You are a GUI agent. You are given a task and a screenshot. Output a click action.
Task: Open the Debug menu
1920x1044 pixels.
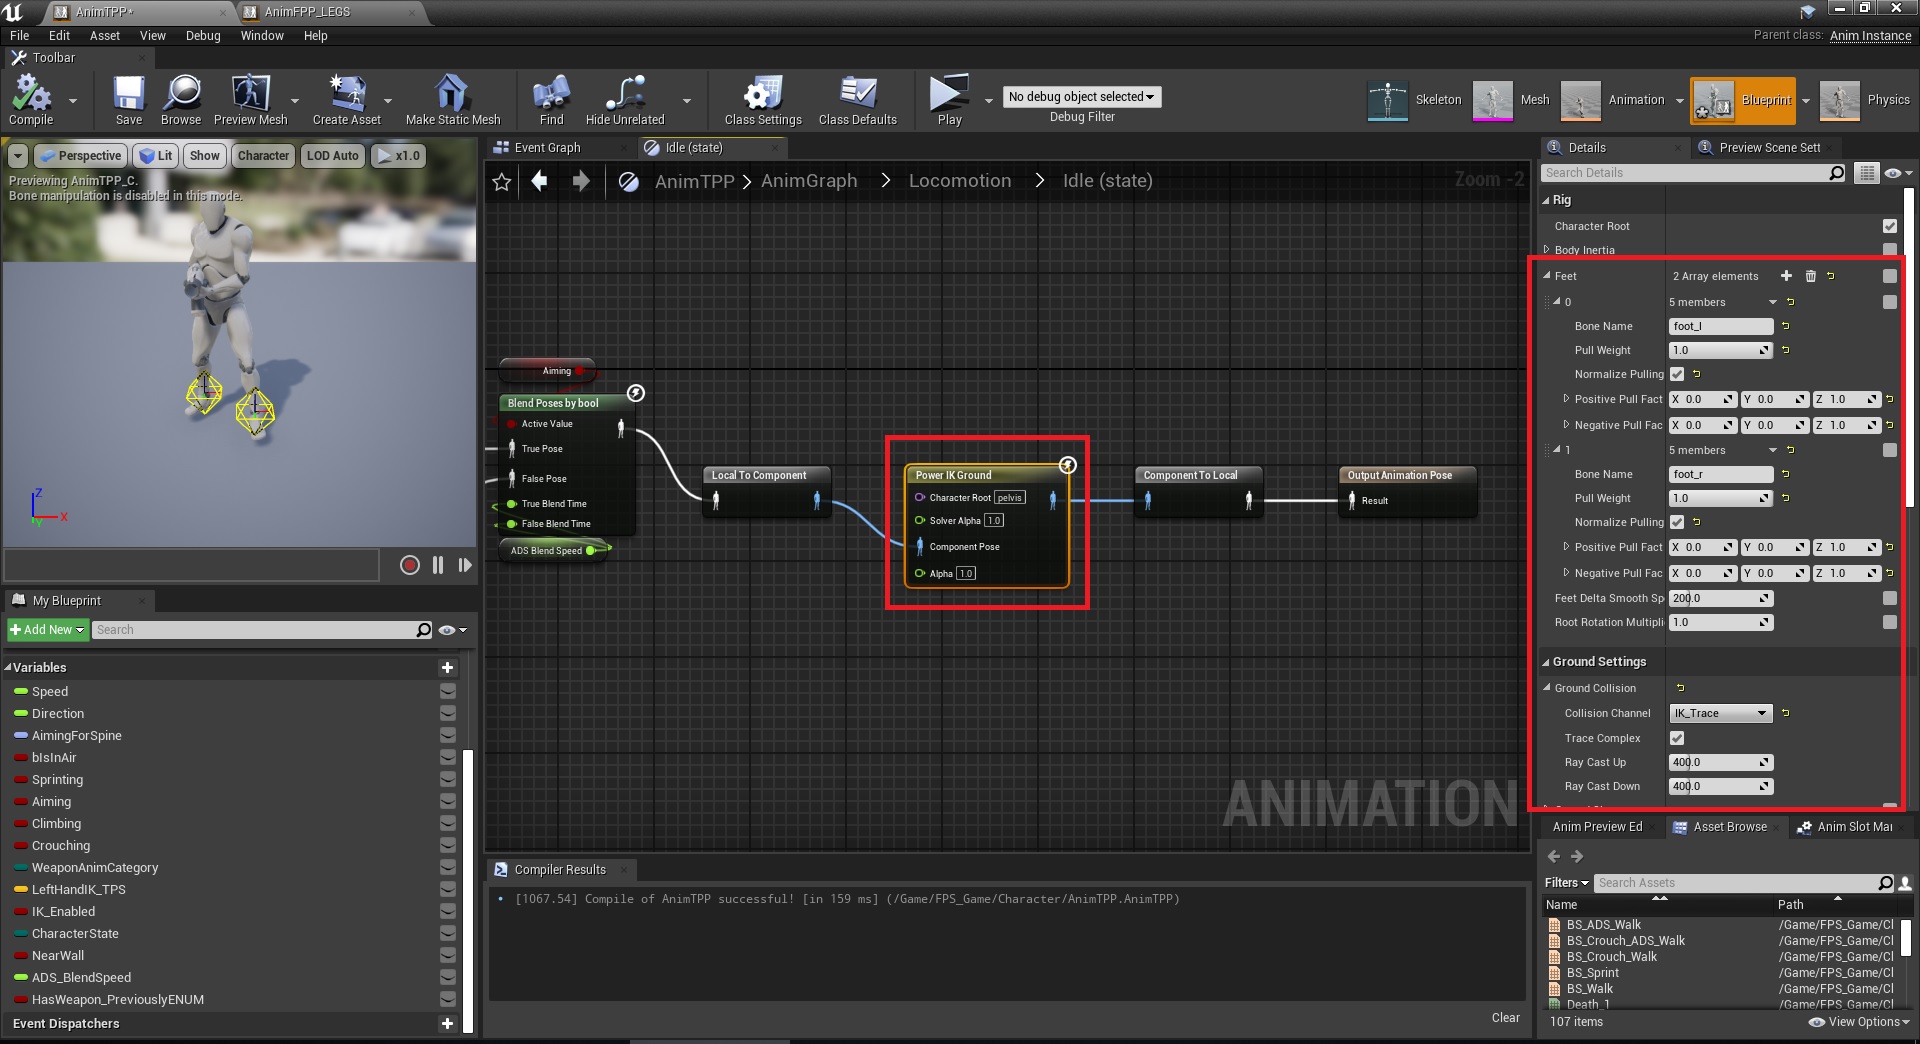[203, 35]
